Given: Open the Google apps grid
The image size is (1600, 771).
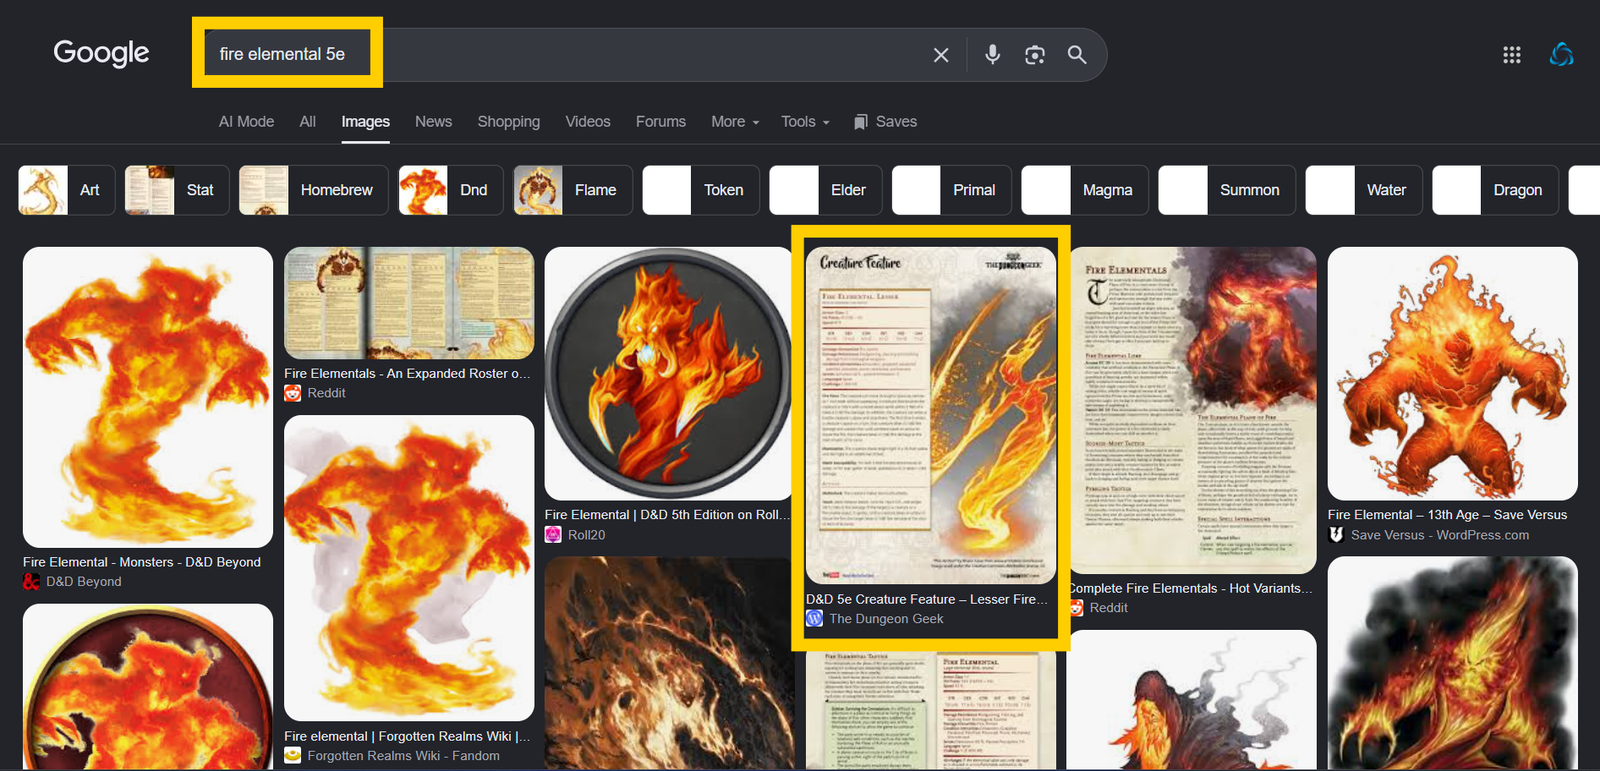Looking at the screenshot, I should tap(1512, 55).
